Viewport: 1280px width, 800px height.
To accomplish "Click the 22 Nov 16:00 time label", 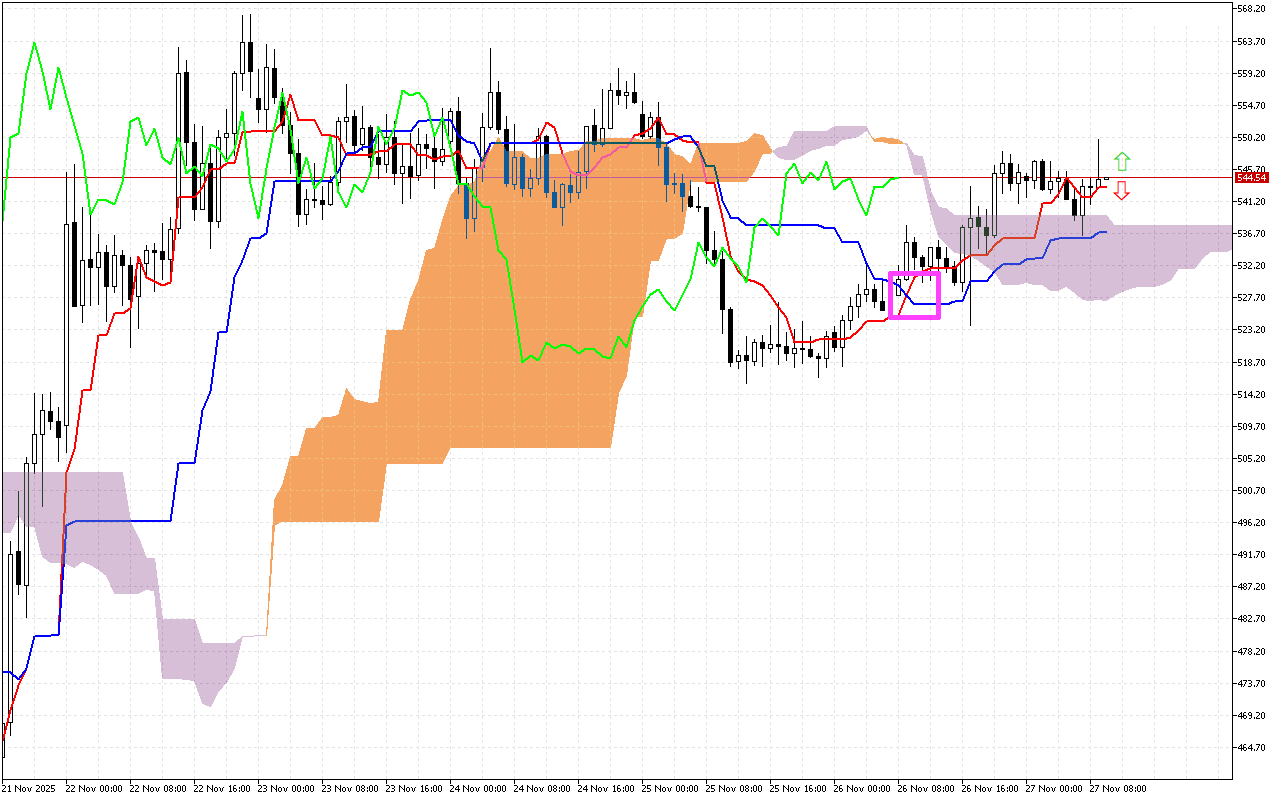I will [x=223, y=788].
